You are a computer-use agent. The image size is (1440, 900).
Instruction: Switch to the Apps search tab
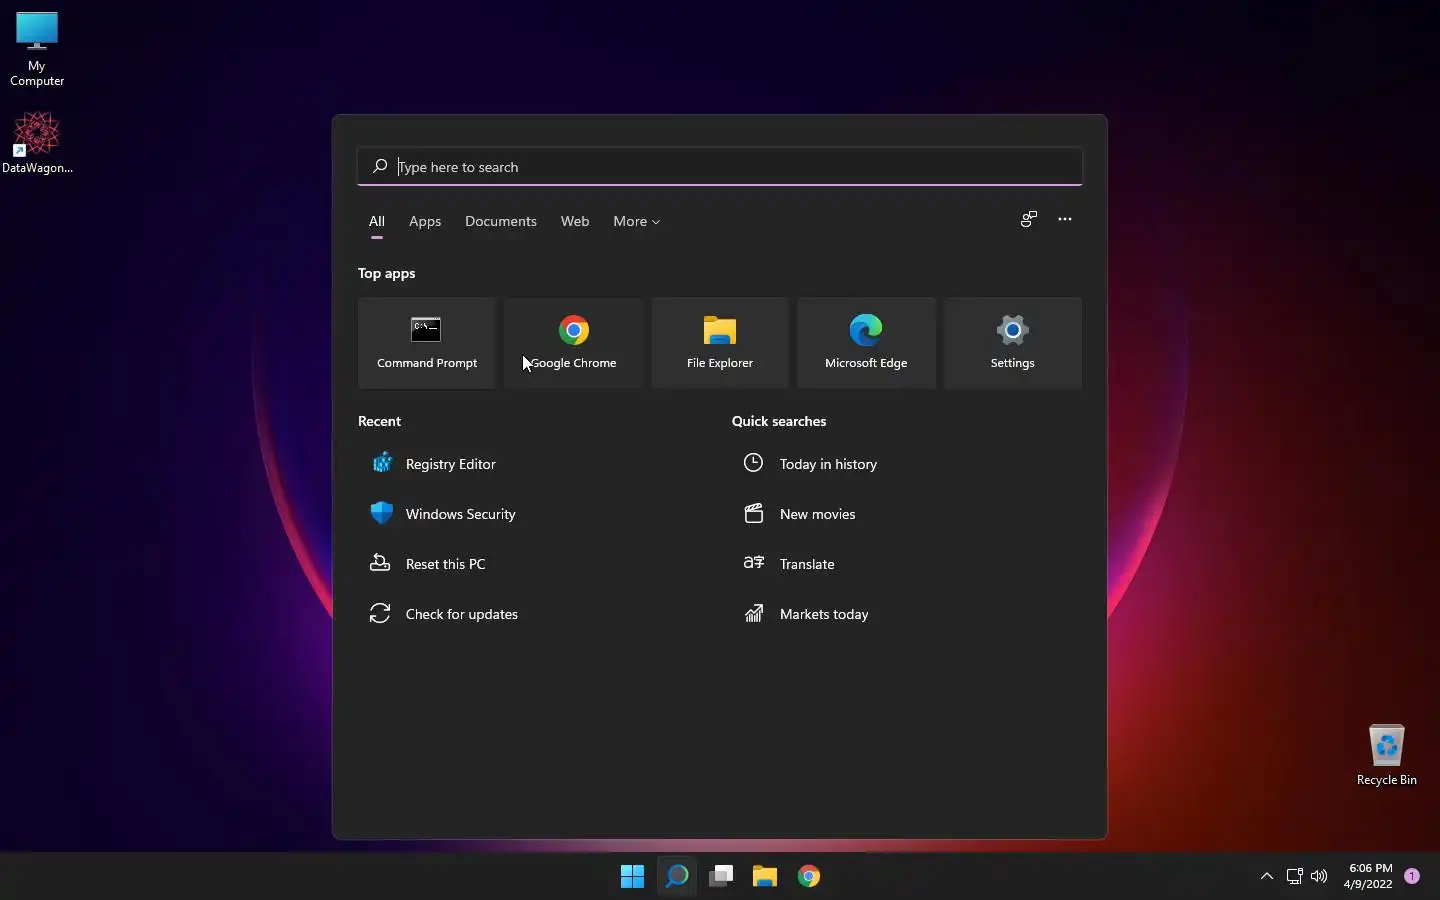pos(425,221)
